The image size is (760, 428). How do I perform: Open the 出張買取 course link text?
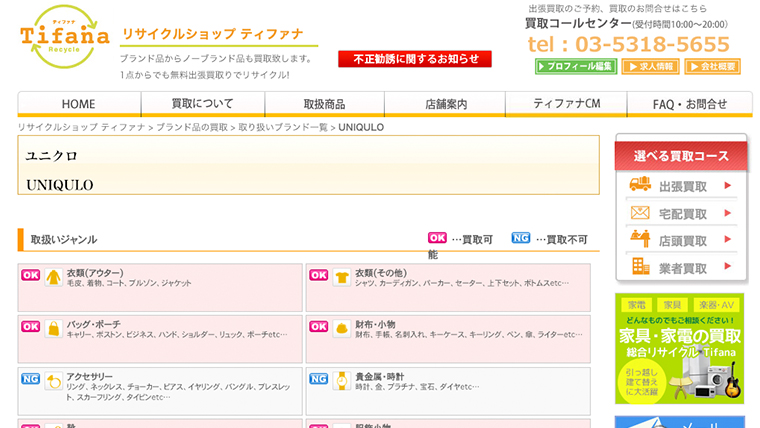pyautogui.click(x=682, y=187)
